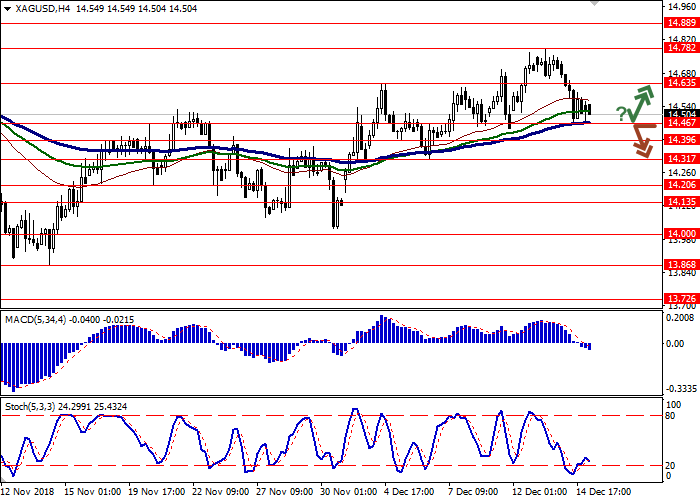Click the 14.396 support level label
The height and width of the screenshot is (500, 700).
point(681,140)
